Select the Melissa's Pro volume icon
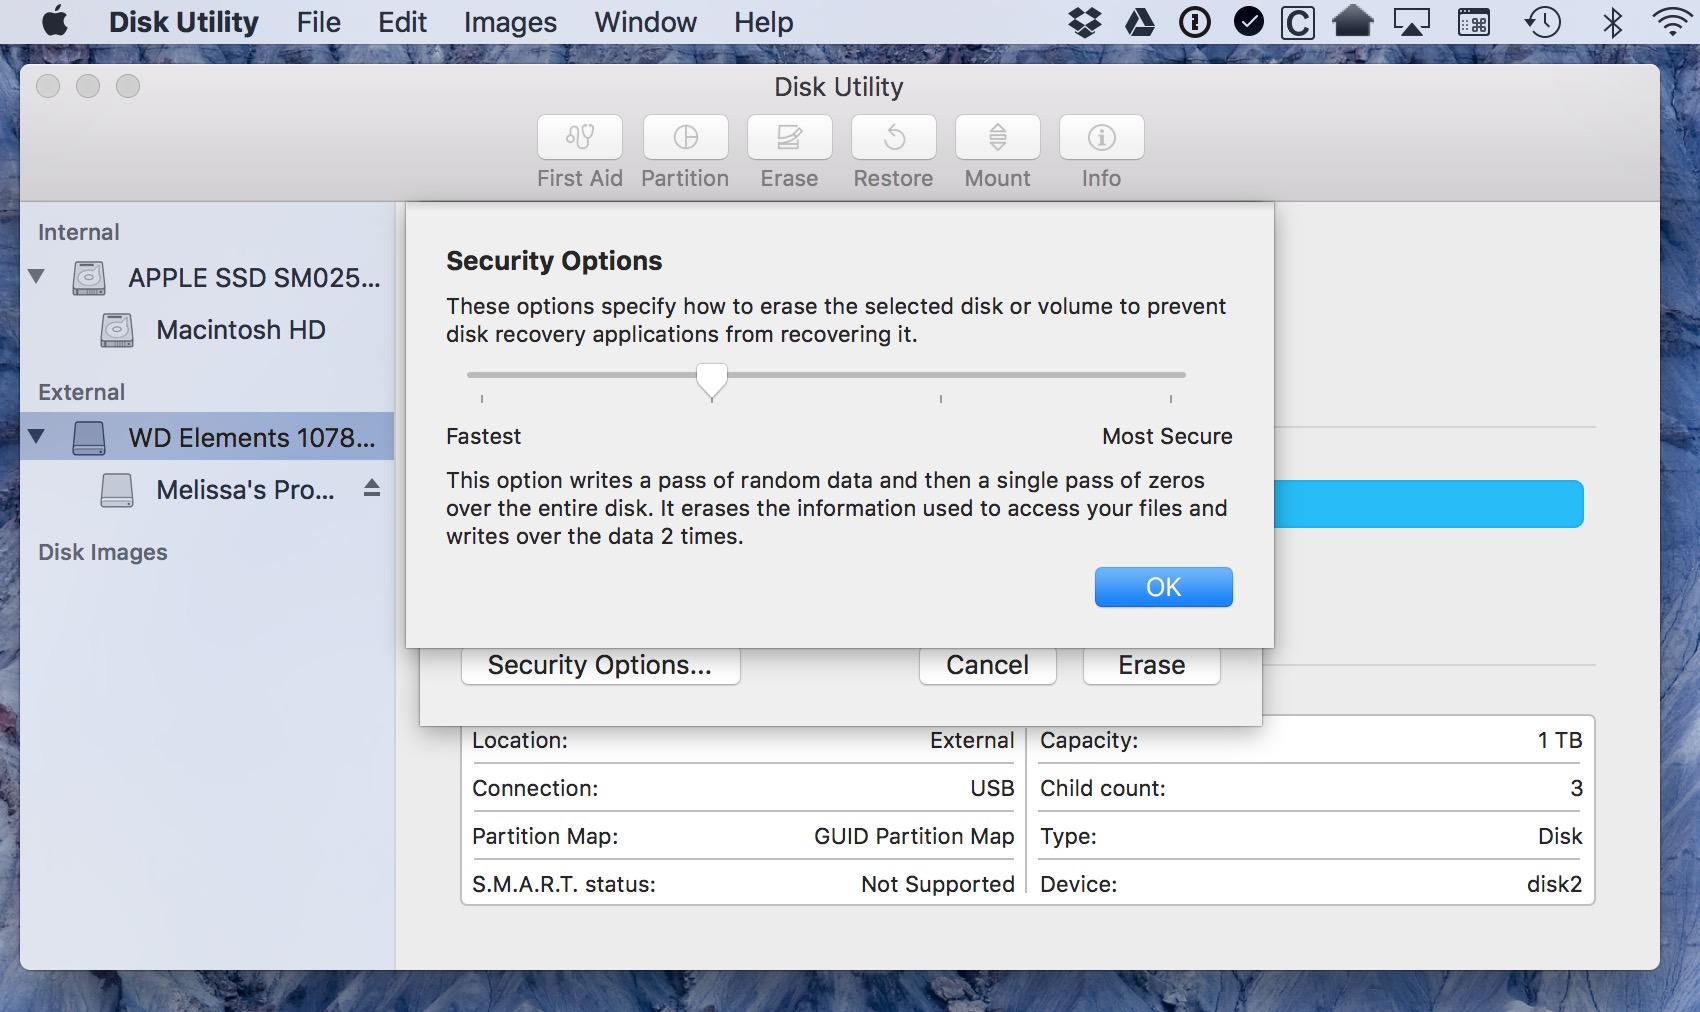The height and width of the screenshot is (1012, 1700). [x=117, y=490]
